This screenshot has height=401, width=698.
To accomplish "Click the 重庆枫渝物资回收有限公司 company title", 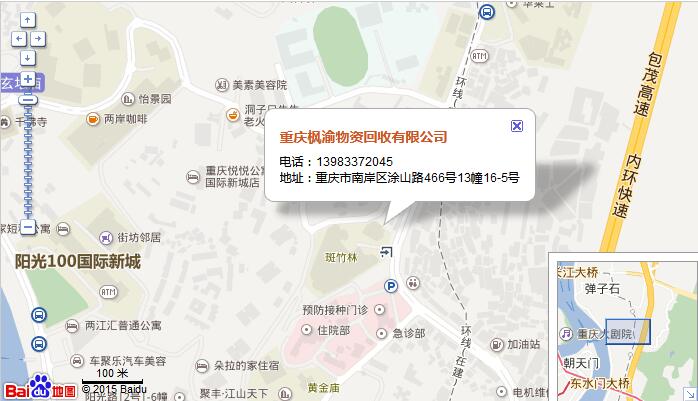I will pyautogui.click(x=363, y=137).
